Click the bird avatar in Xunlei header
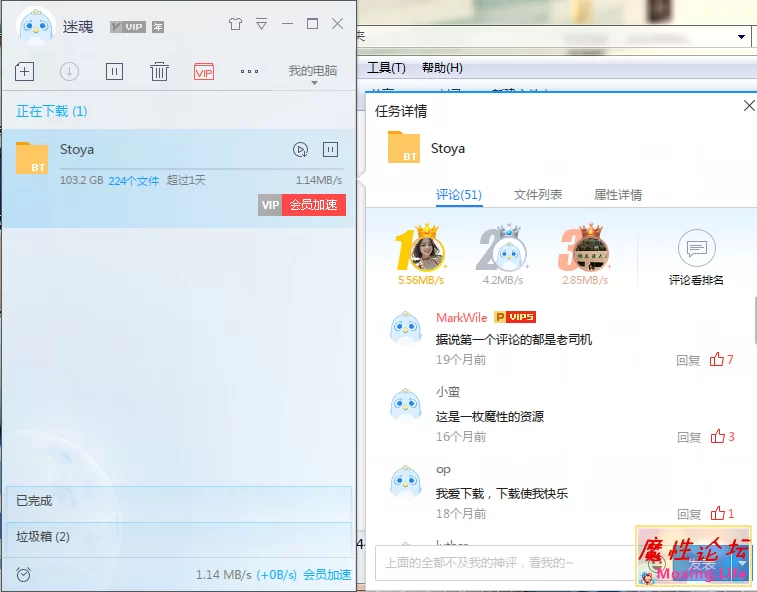Image resolution: width=757 pixels, height=592 pixels. (36, 27)
